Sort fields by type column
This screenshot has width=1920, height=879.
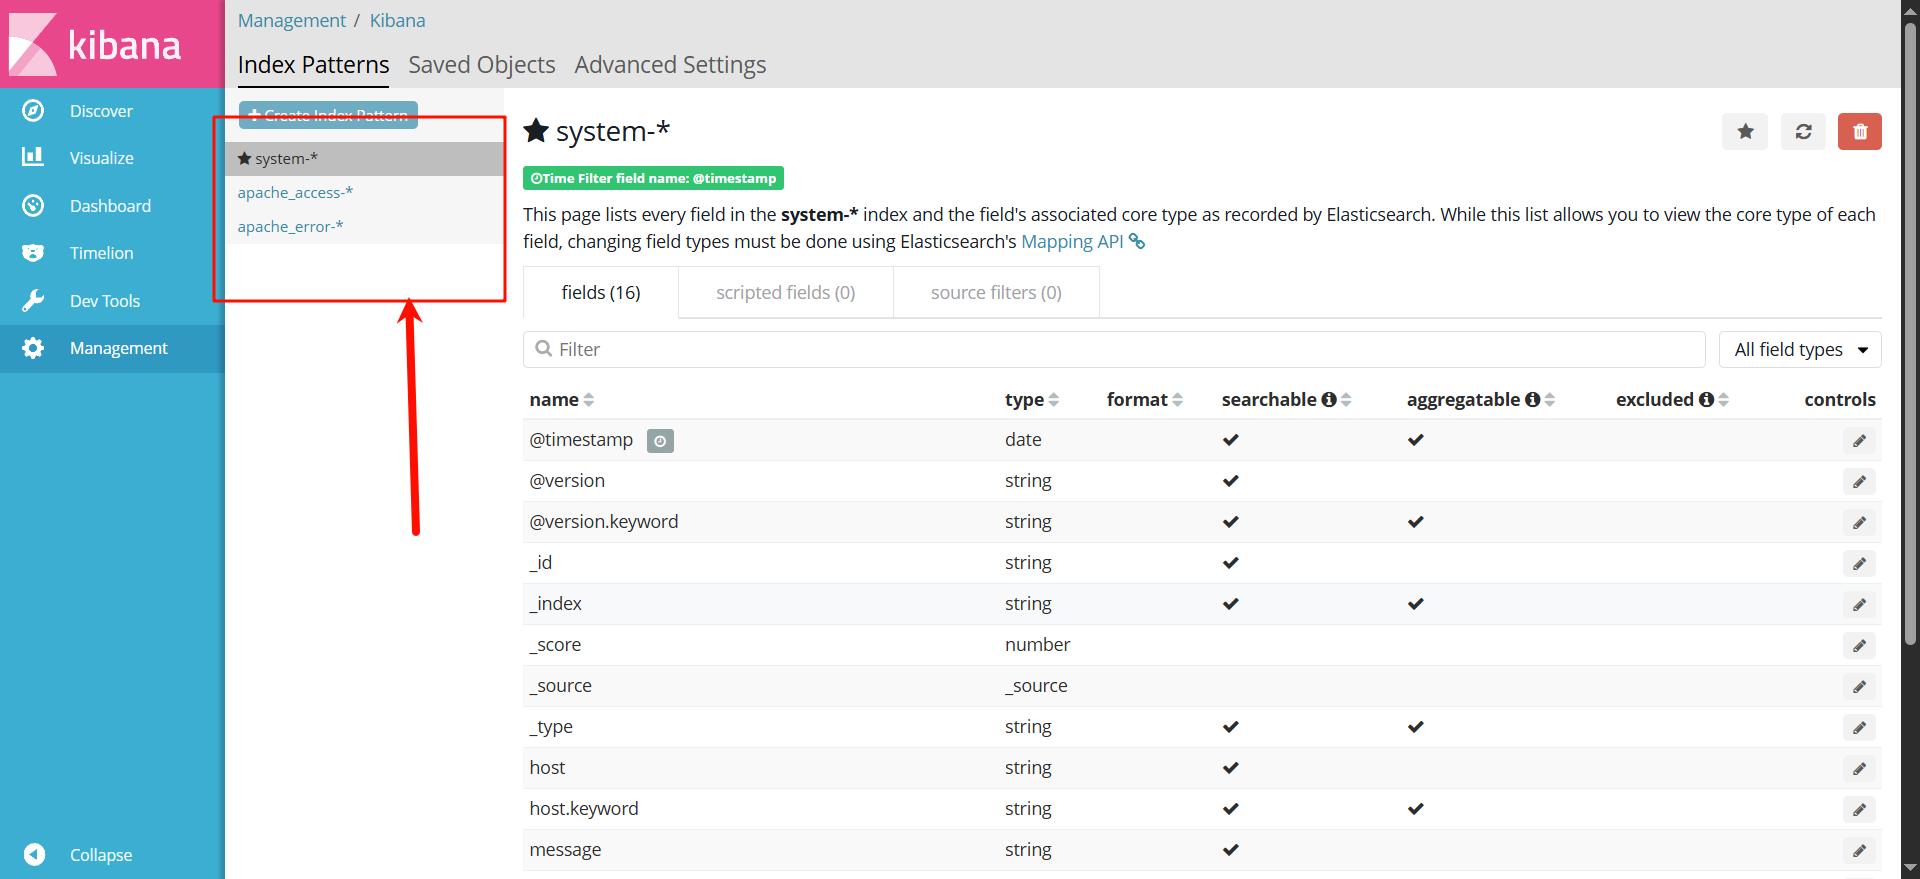[1054, 400]
